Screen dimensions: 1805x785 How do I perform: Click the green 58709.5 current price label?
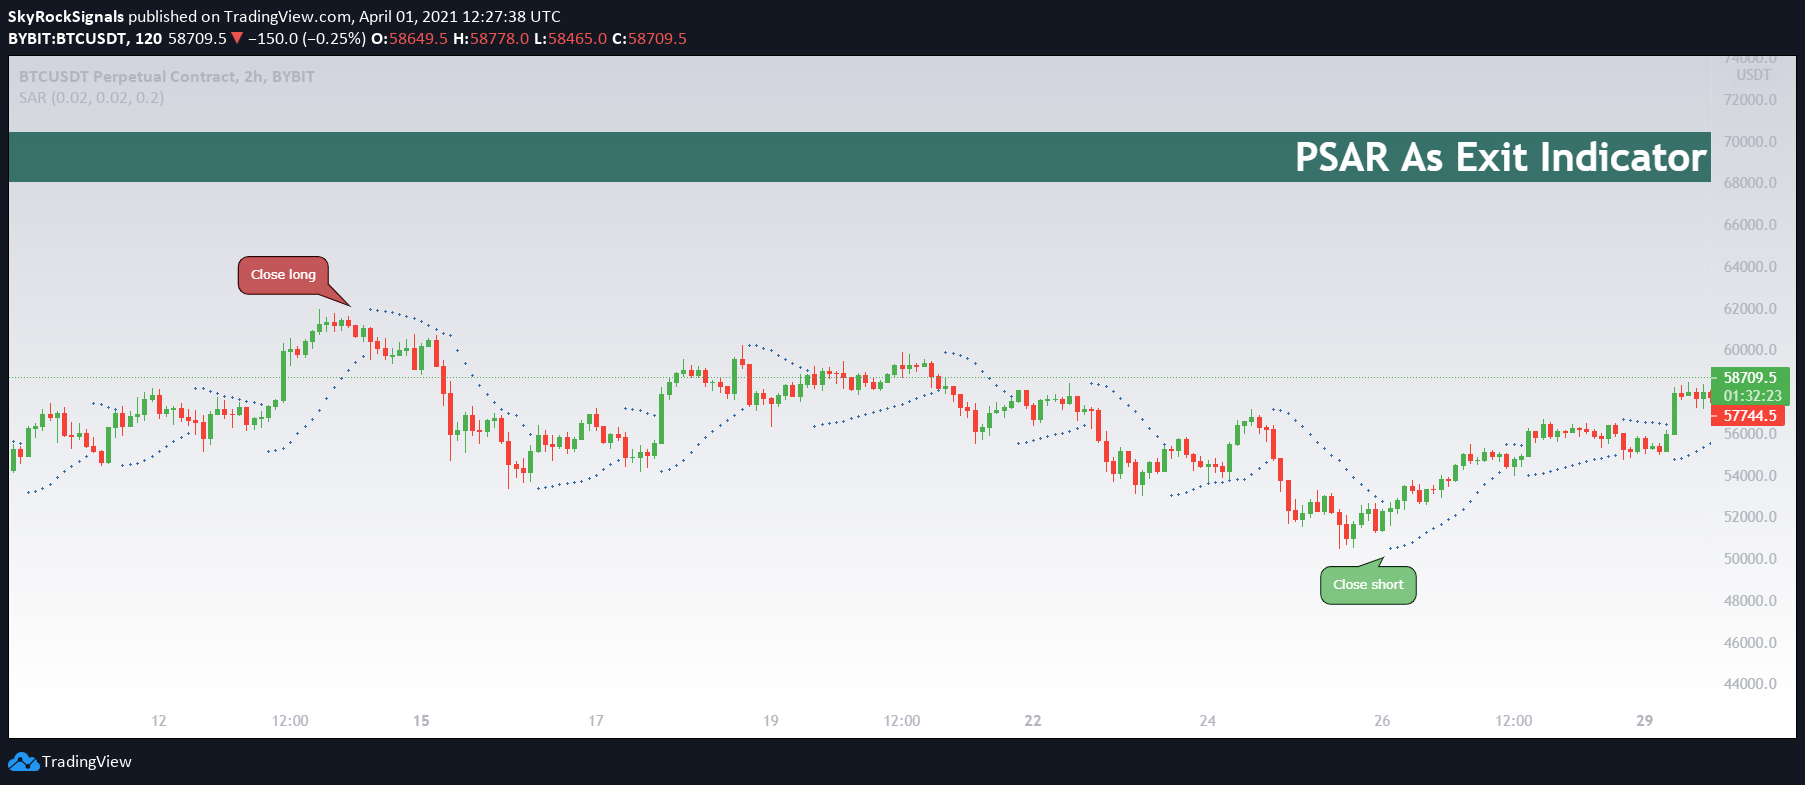pyautogui.click(x=1750, y=378)
